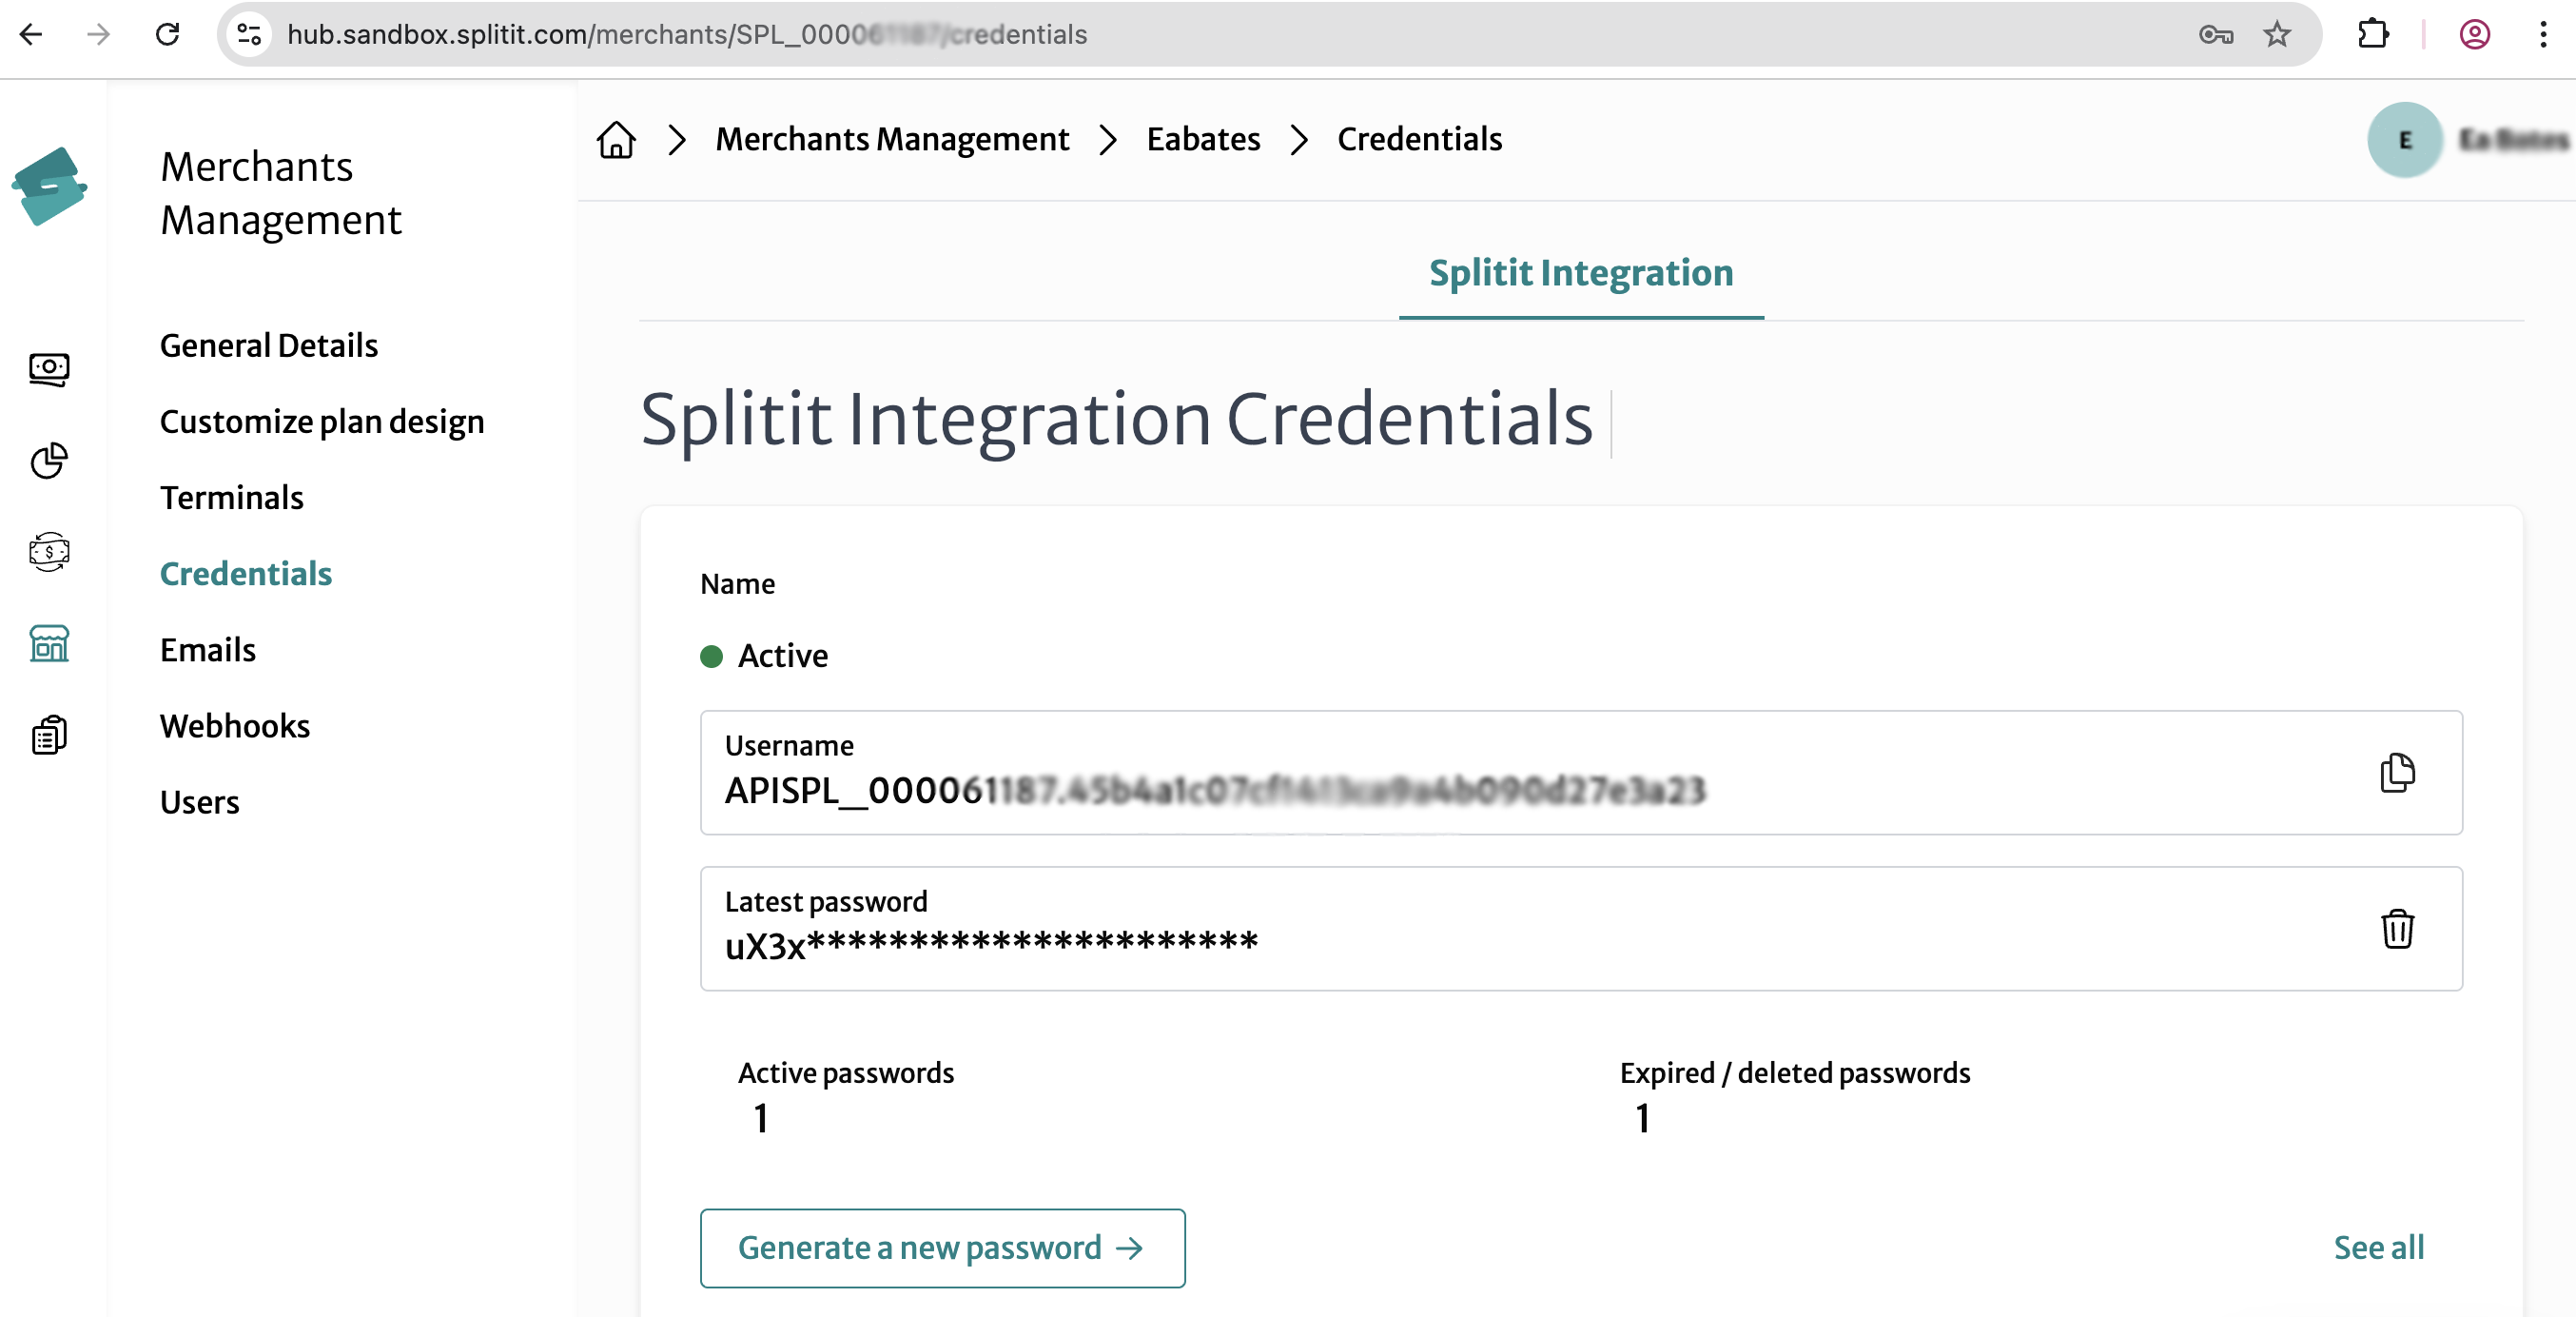Select Credentials in the side menu
This screenshot has height=1317, width=2576.
coord(246,574)
